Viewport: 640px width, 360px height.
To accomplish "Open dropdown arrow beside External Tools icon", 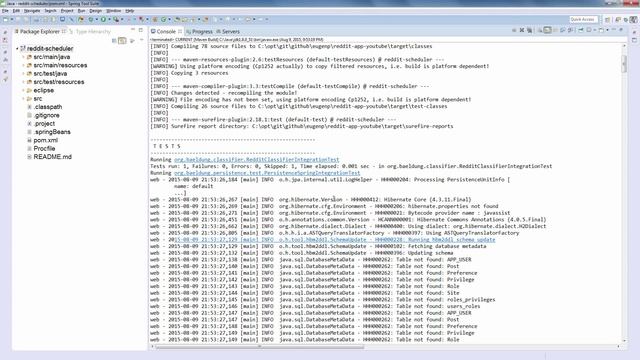I will [x=122, y=19].
